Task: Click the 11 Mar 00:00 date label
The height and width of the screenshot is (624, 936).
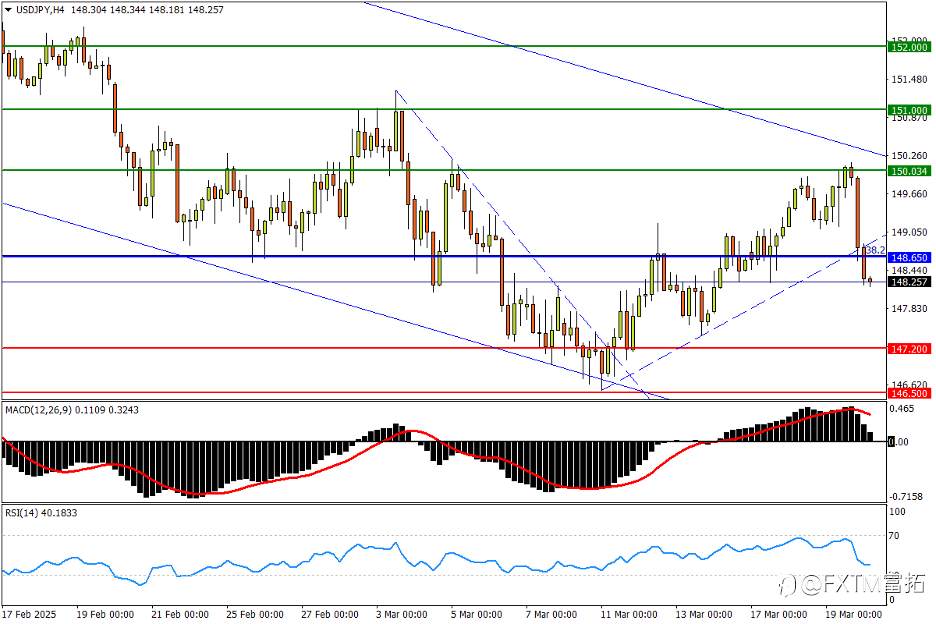Action: click(629, 614)
